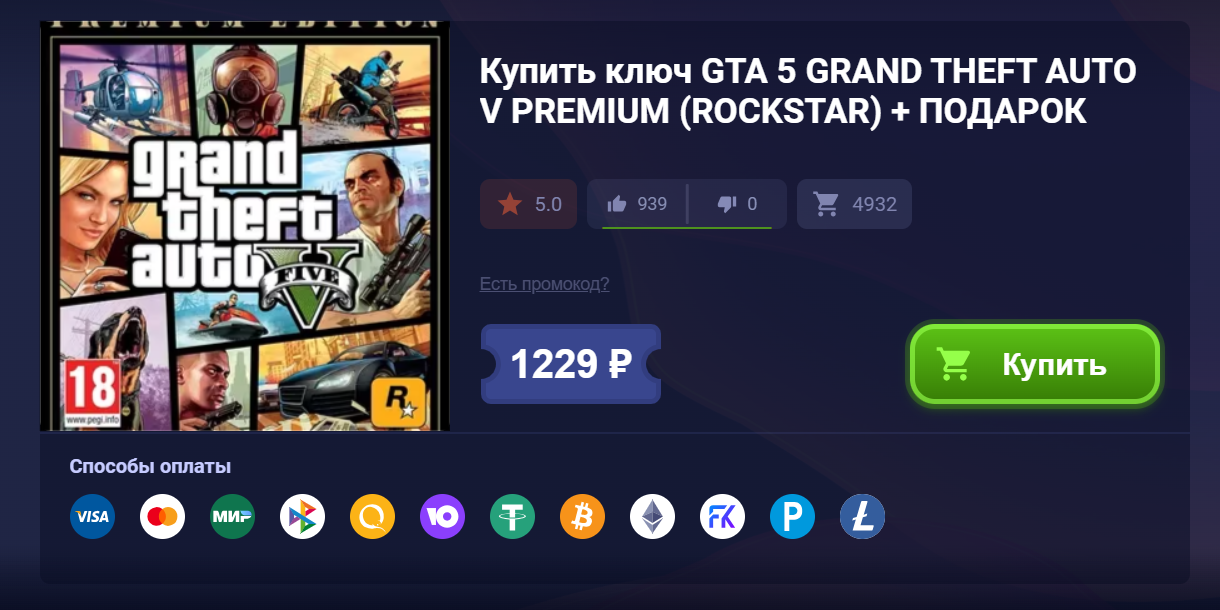
Task: Click the thumbs-down dislikes counter 0
Action: (x=738, y=204)
